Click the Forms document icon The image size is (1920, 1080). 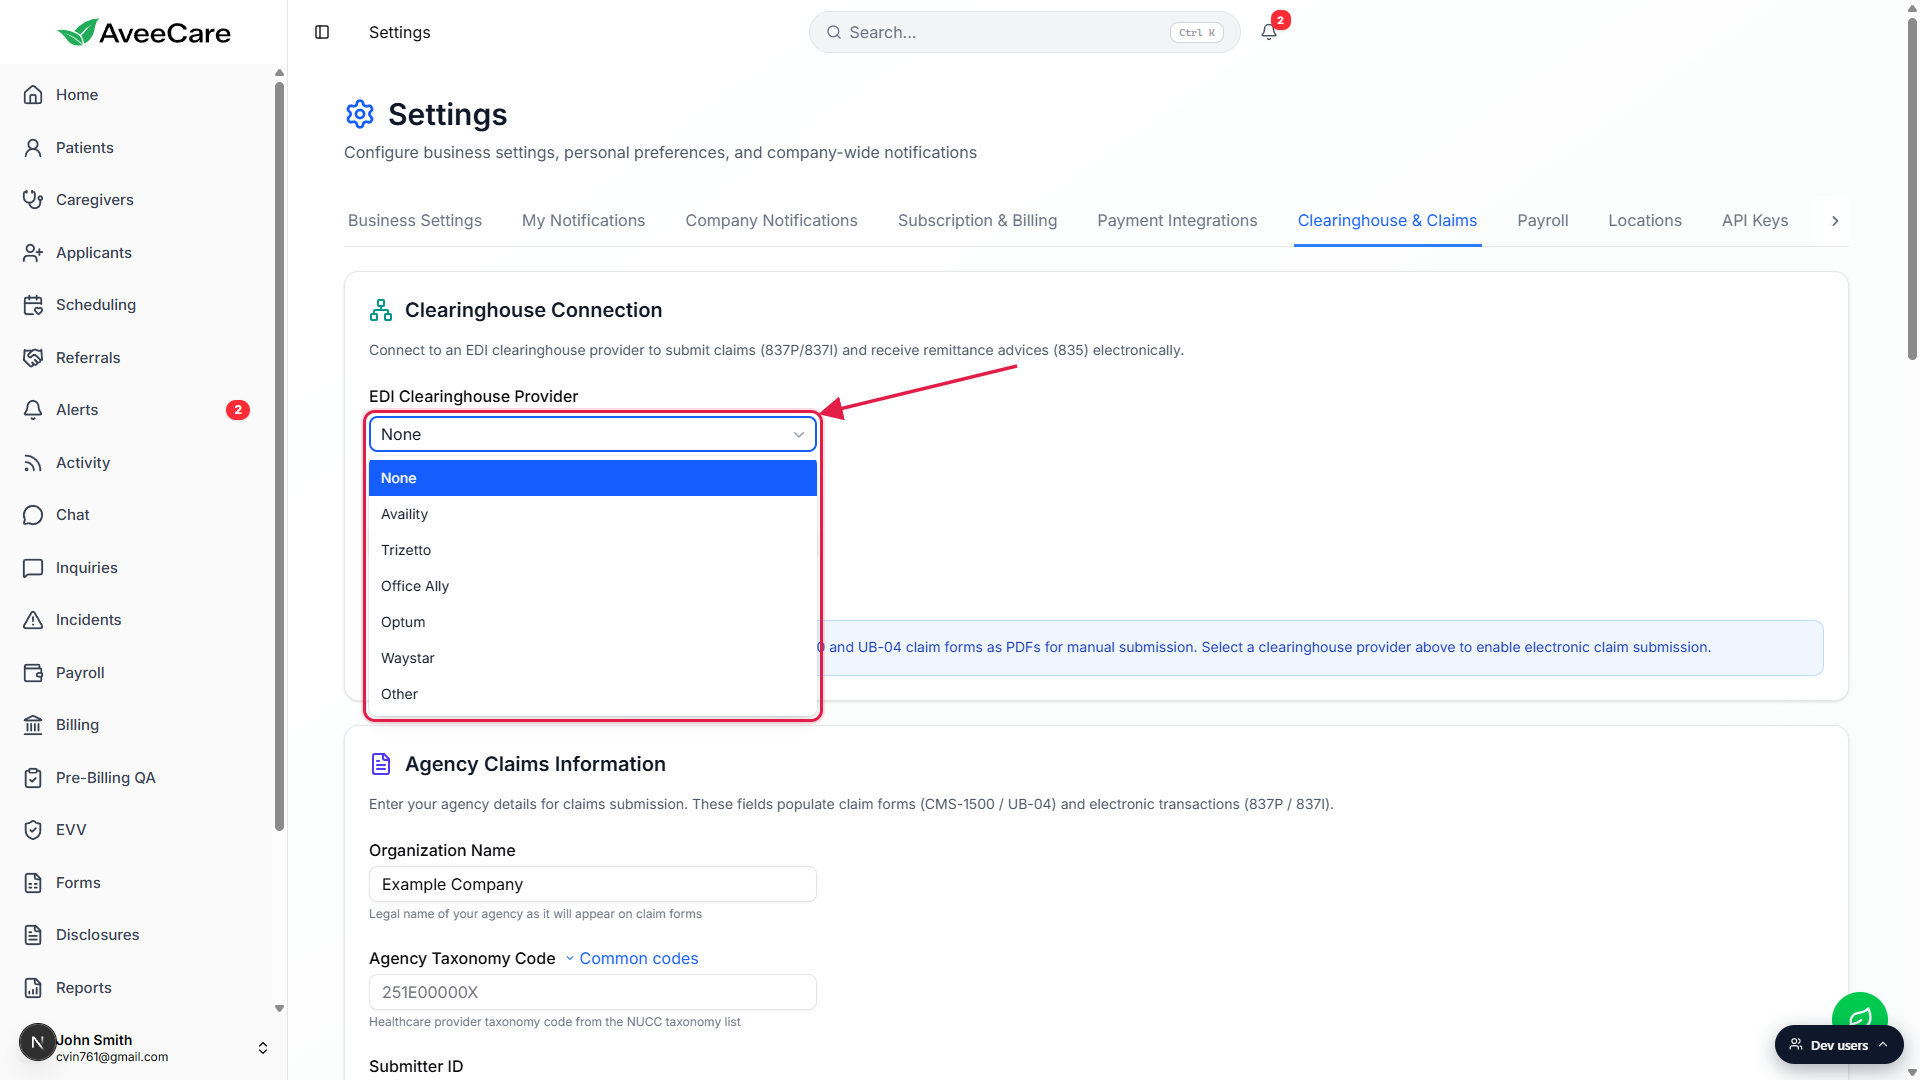pos(33,883)
